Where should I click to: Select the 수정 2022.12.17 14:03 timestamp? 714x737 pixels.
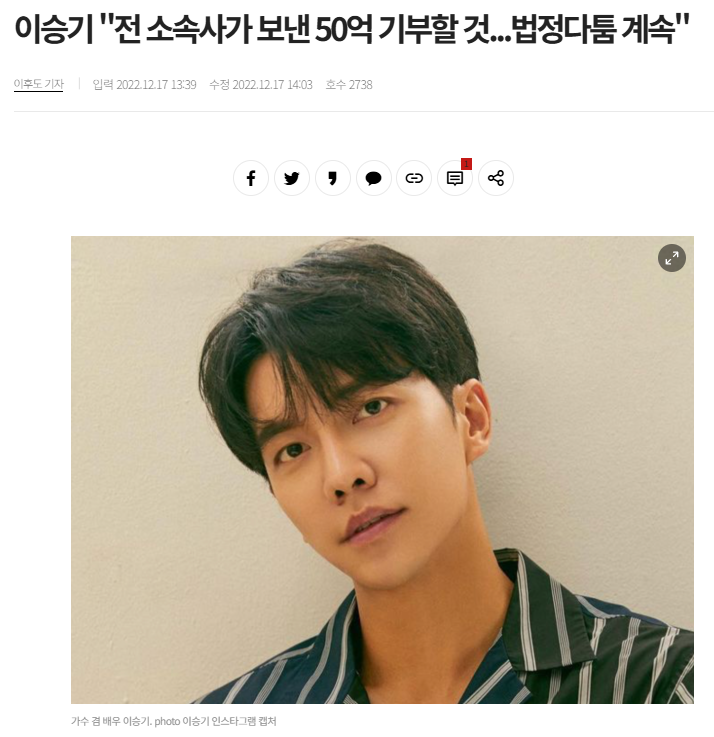pyautogui.click(x=261, y=85)
